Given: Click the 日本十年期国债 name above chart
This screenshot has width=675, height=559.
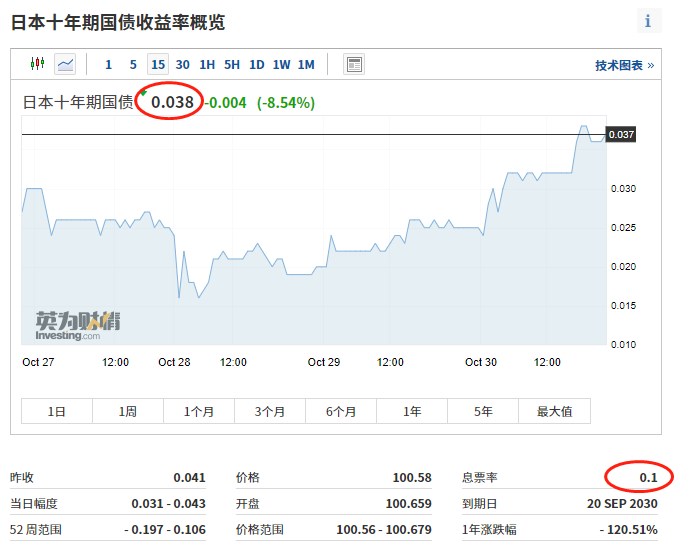Looking at the screenshot, I should pos(78,102).
